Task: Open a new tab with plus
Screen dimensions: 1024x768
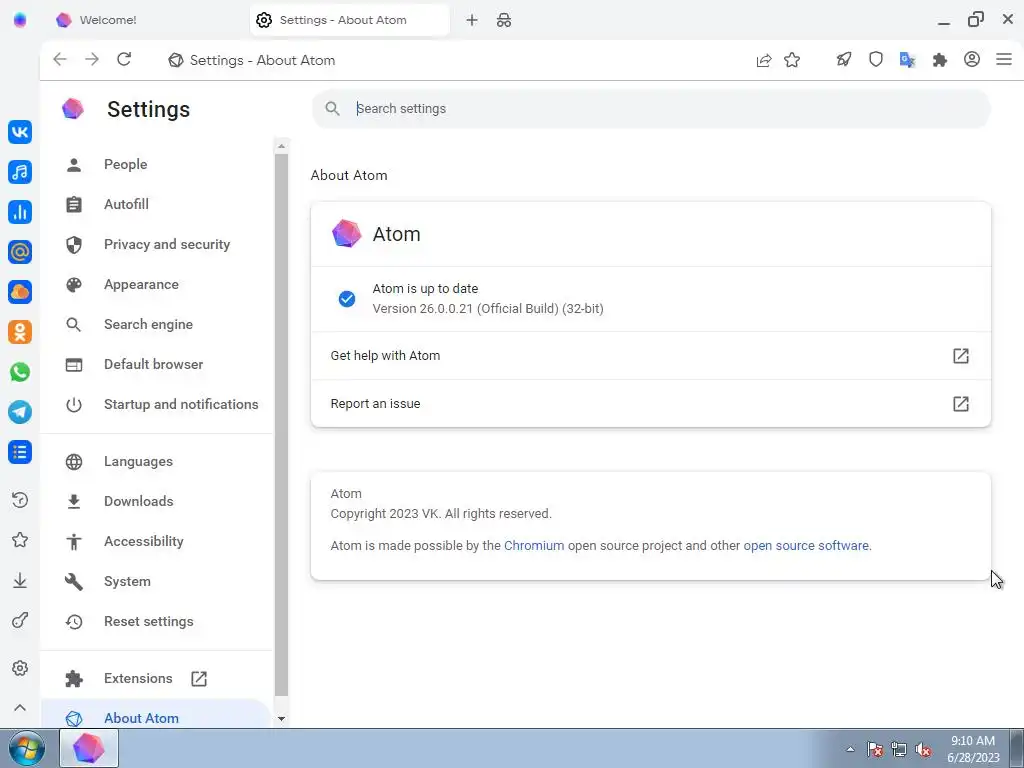Action: point(472,20)
